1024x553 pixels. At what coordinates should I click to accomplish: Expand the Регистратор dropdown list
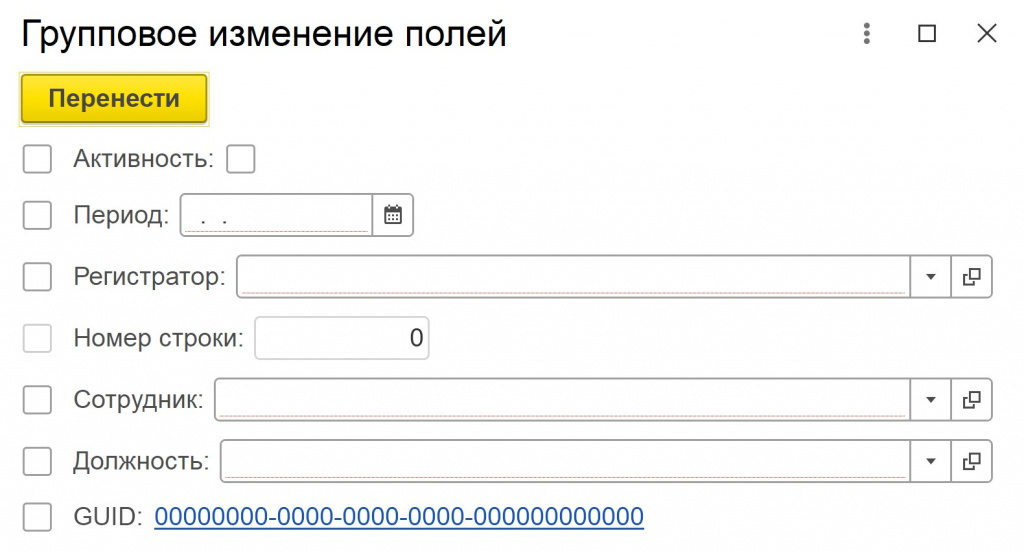tap(930, 277)
